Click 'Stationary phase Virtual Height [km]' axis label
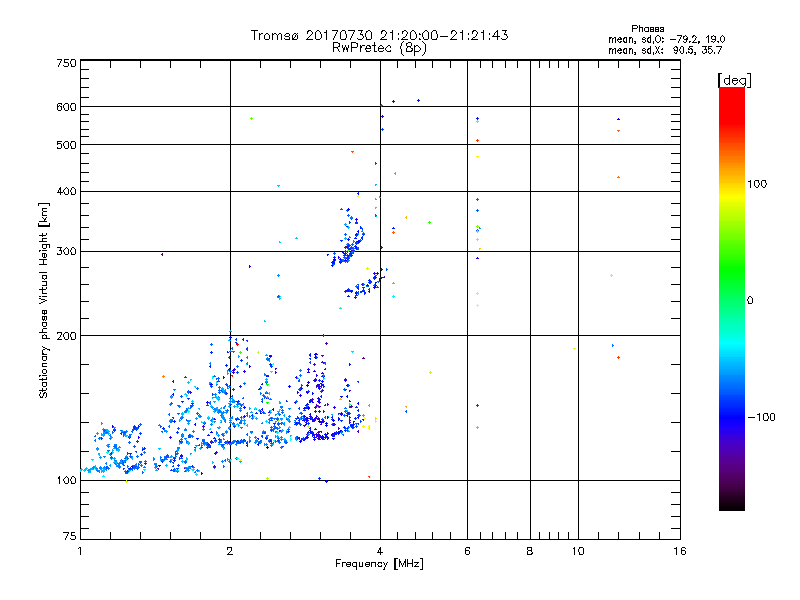Screen dimensions: 800x600 44,300
